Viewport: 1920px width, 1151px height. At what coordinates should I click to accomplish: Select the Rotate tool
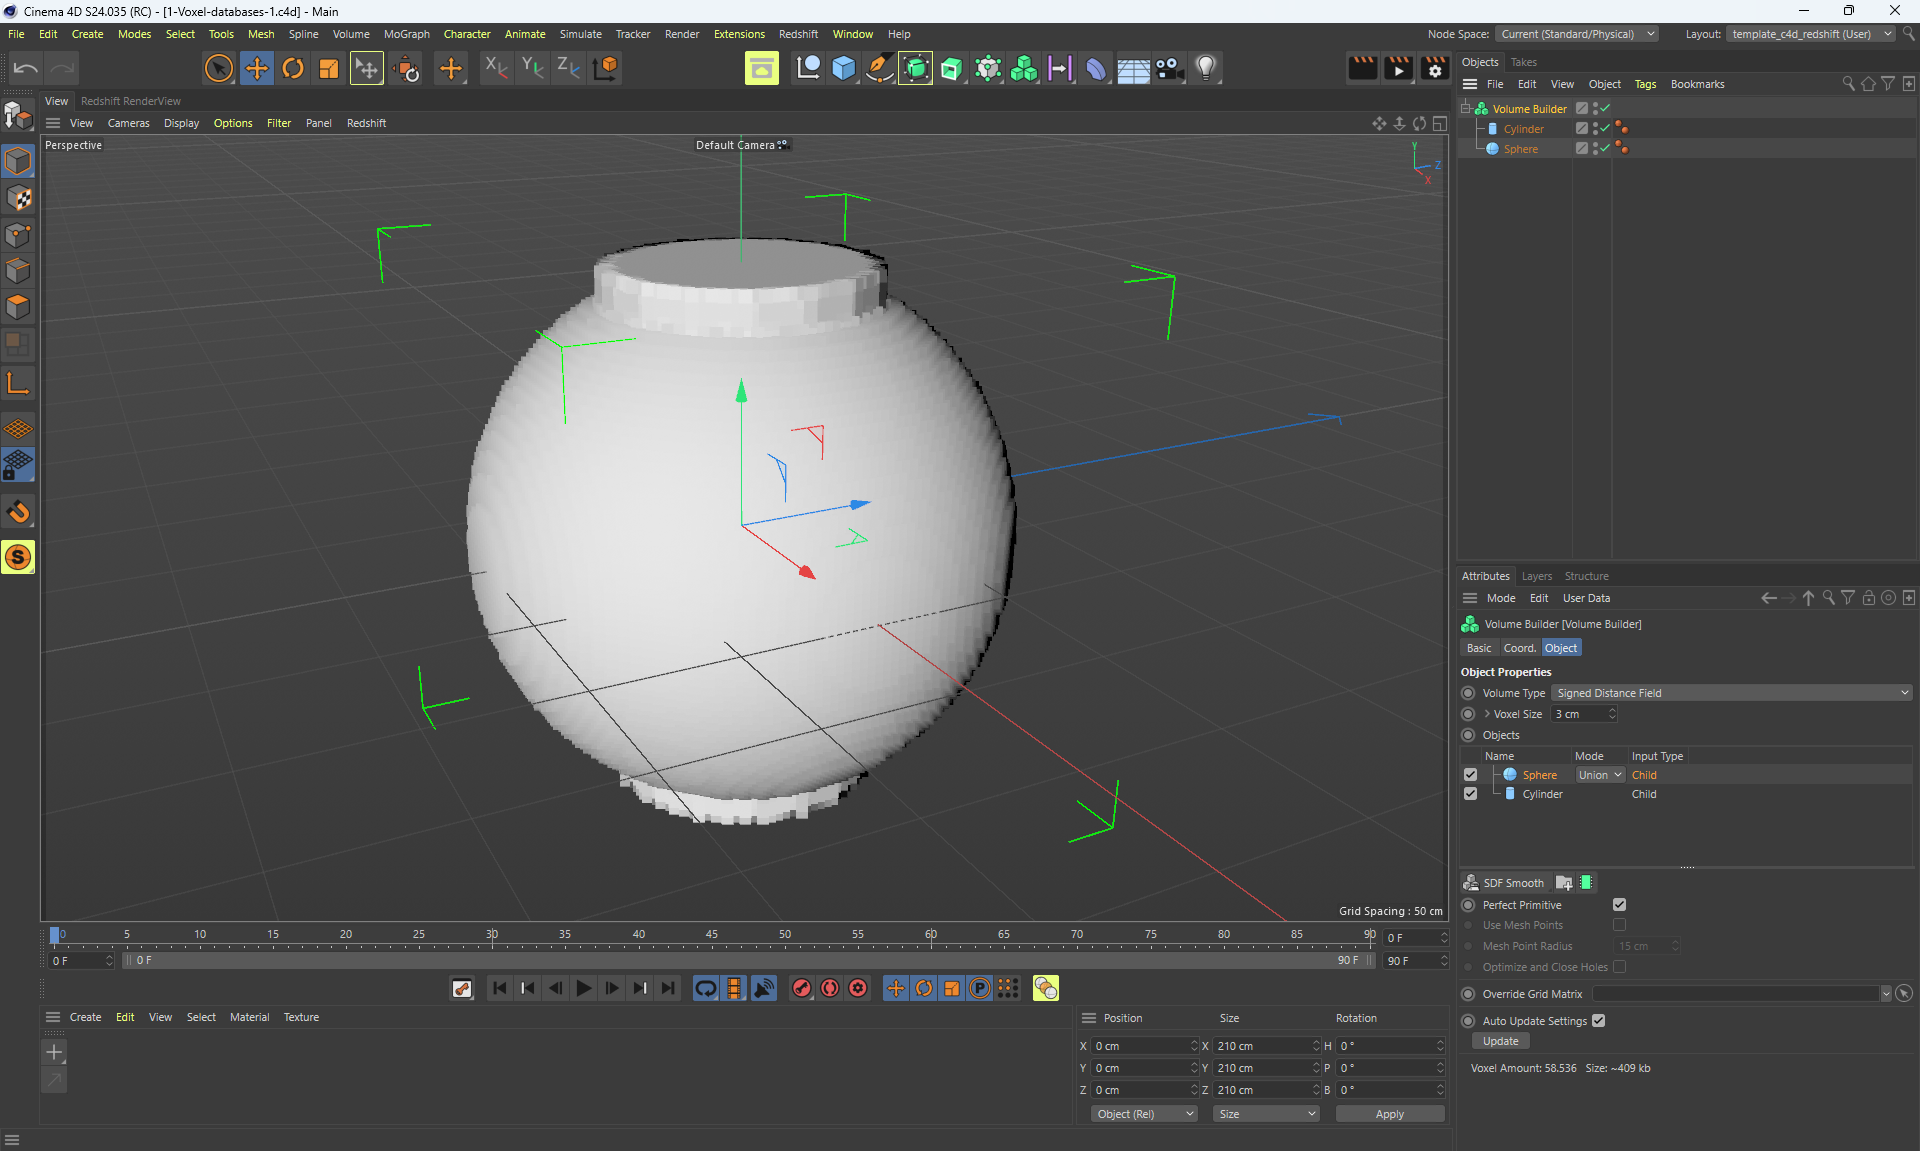click(293, 68)
